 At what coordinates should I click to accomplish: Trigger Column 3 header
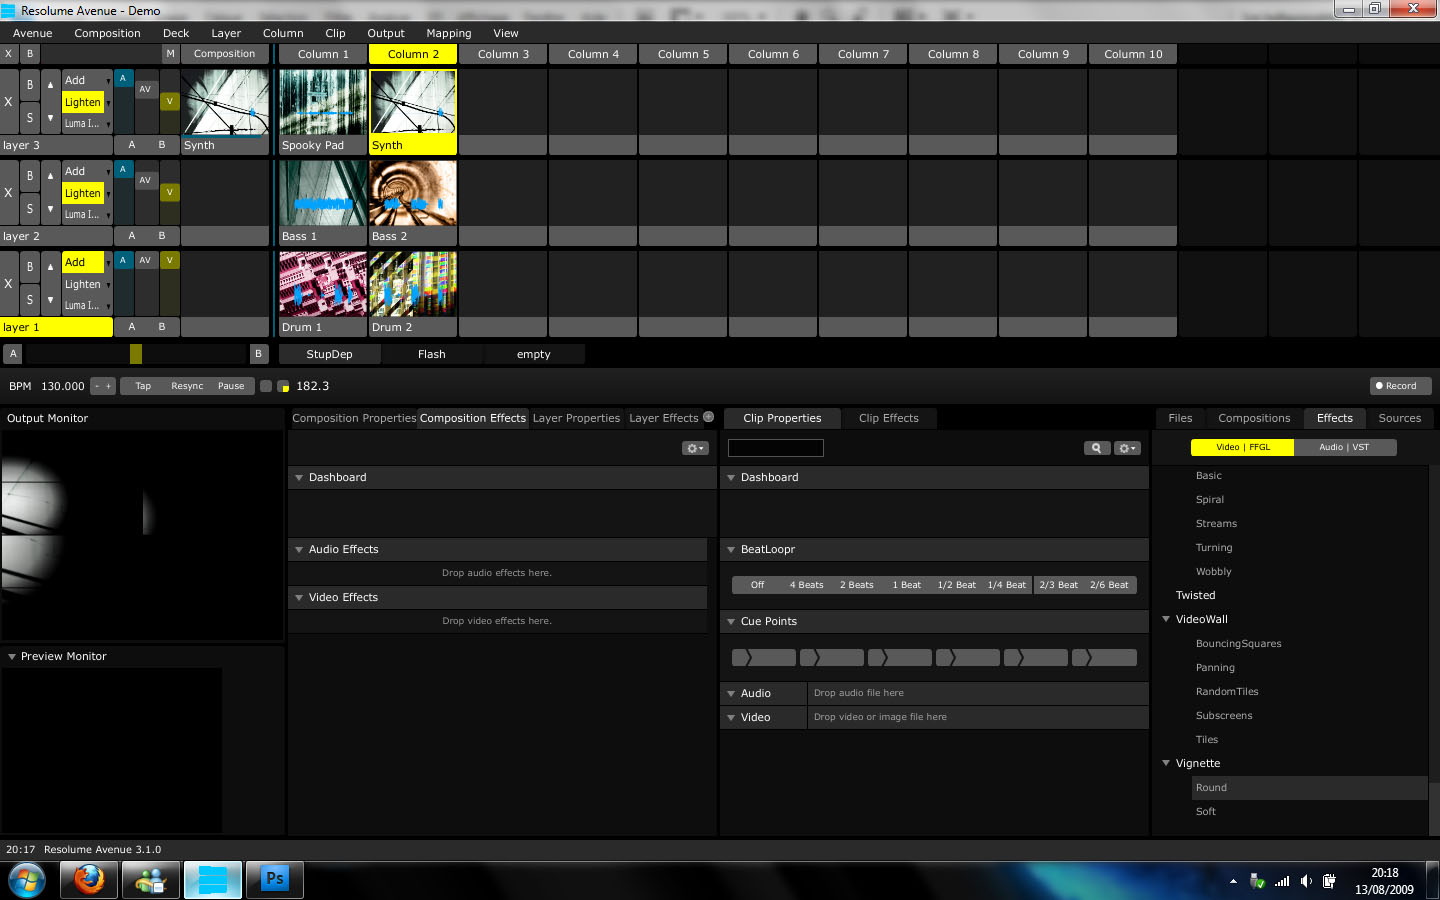503,54
